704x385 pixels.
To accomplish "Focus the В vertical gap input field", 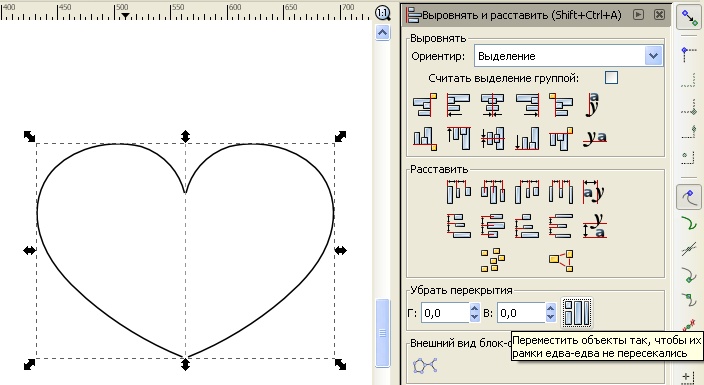I will (521, 313).
